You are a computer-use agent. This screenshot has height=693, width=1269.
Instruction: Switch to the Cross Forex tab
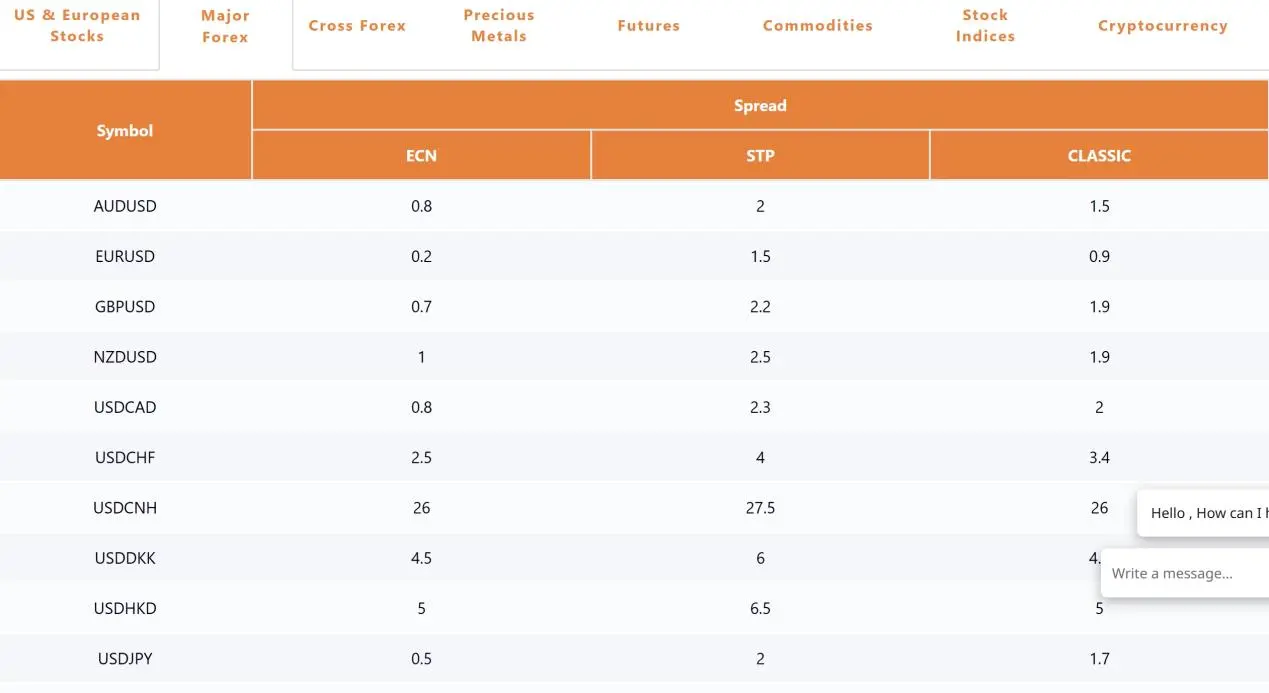pos(357,26)
